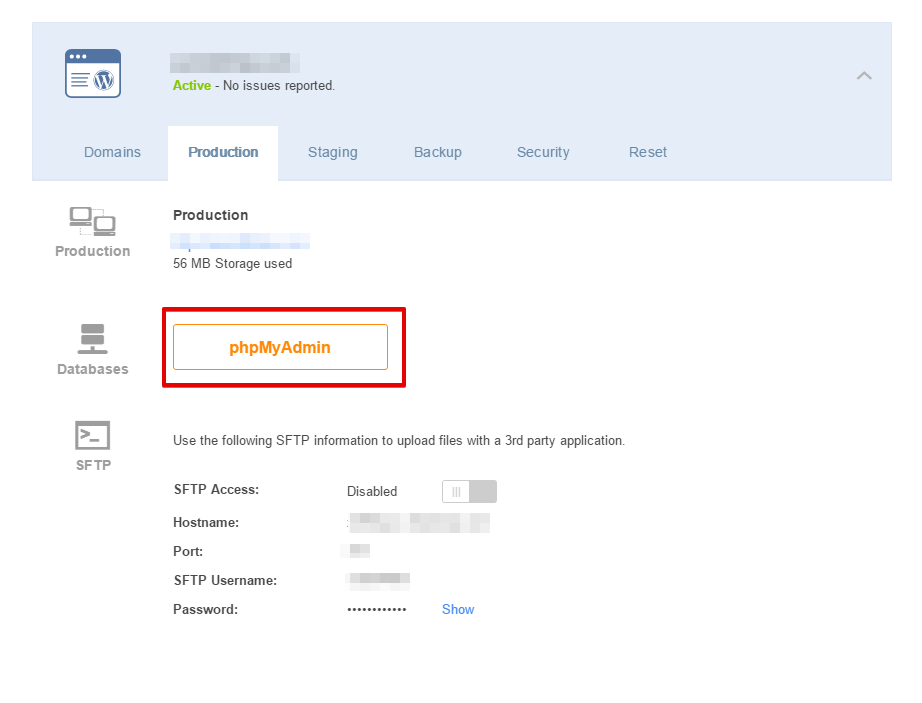
Task: Click the masked Password dots
Action: click(x=376, y=610)
